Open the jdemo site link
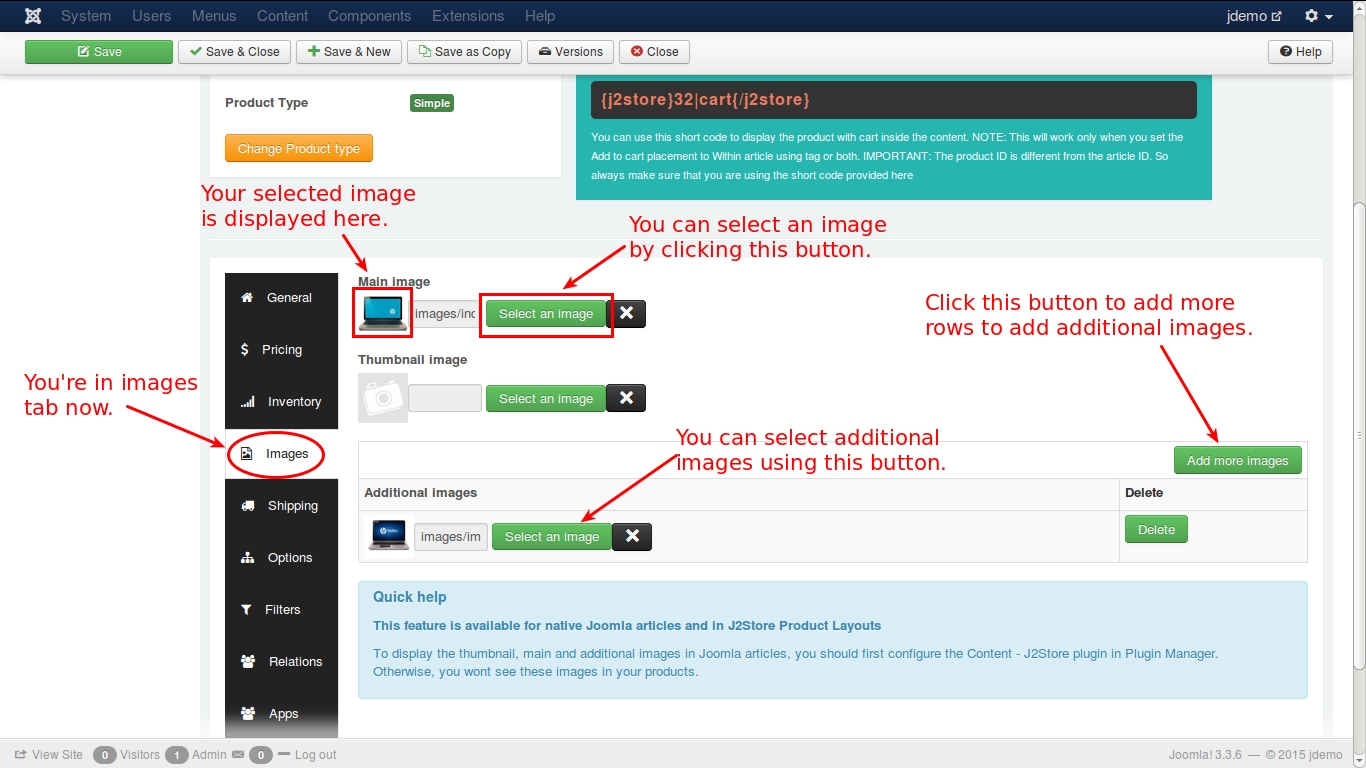The height and width of the screenshot is (768, 1366). coord(1254,16)
